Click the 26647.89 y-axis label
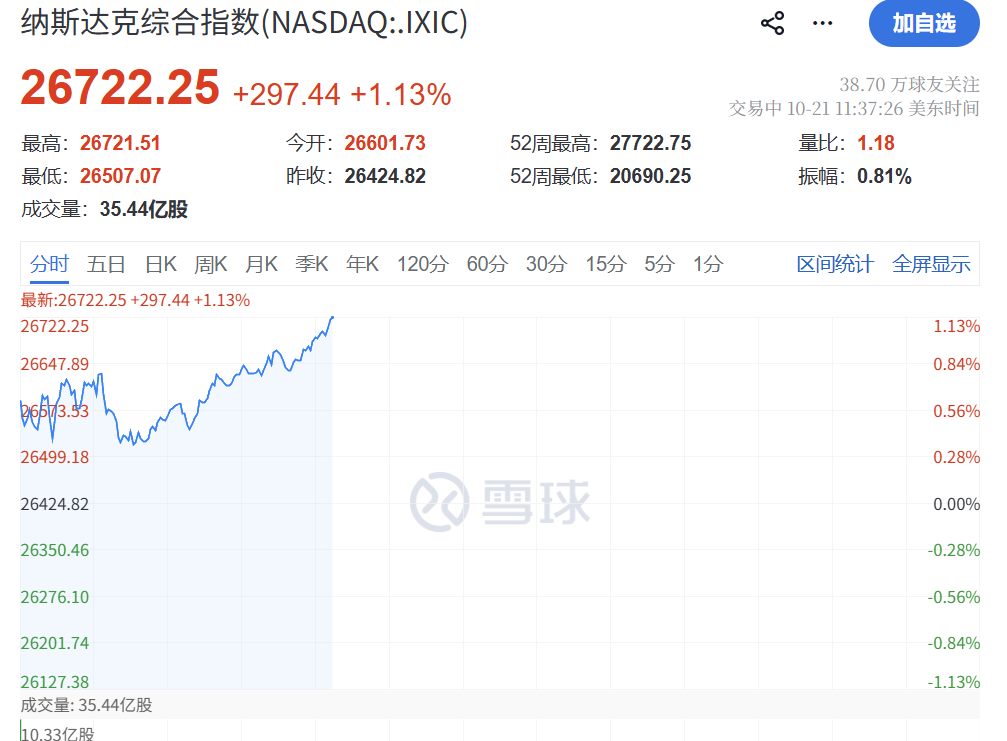The height and width of the screenshot is (741, 1007). click(55, 364)
